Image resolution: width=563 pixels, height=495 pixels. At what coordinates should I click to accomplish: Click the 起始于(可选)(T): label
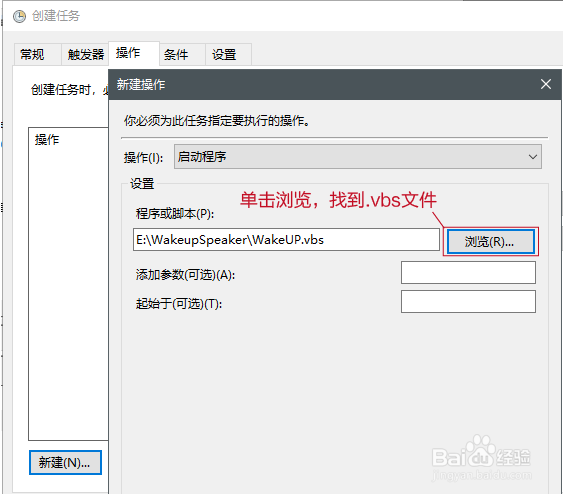coord(179,304)
